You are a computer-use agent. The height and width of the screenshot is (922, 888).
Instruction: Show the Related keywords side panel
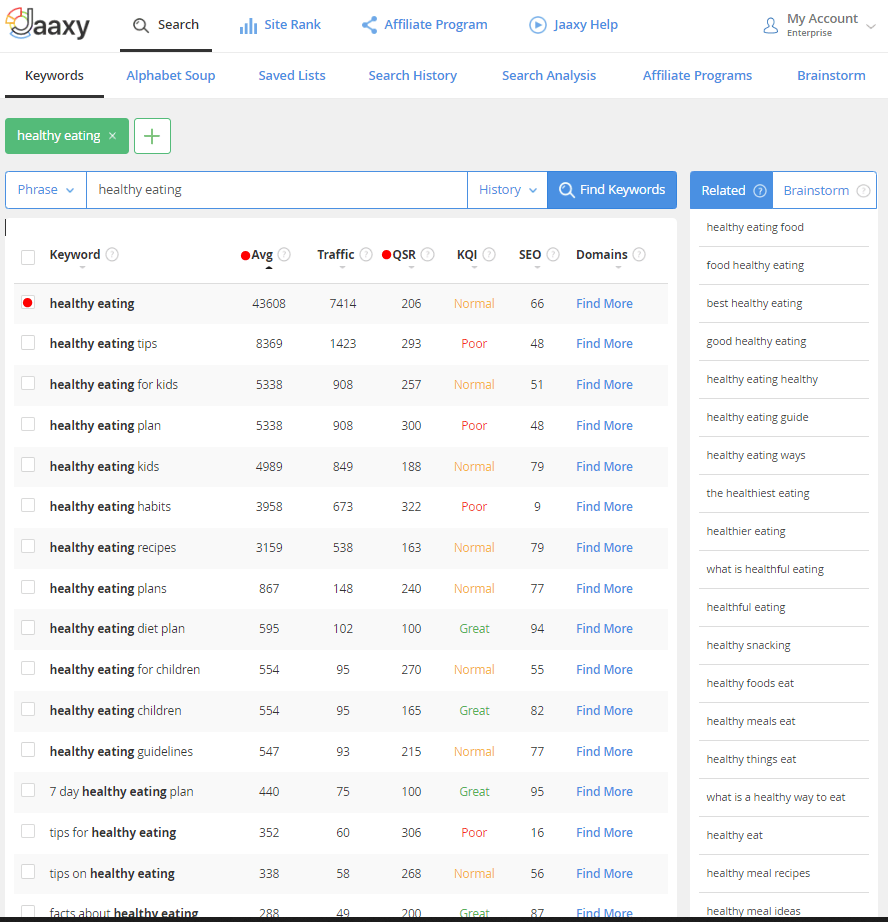pyautogui.click(x=732, y=191)
